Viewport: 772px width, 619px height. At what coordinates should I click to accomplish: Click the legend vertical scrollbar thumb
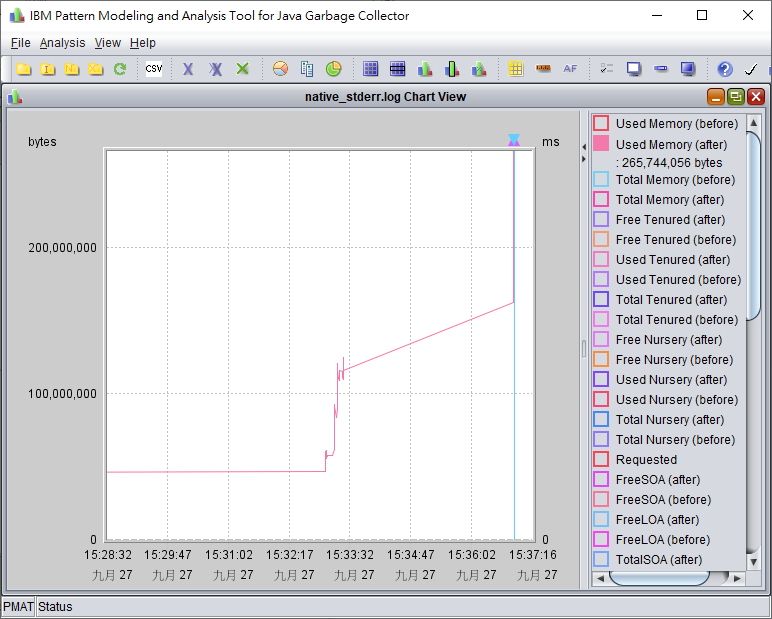click(x=753, y=226)
